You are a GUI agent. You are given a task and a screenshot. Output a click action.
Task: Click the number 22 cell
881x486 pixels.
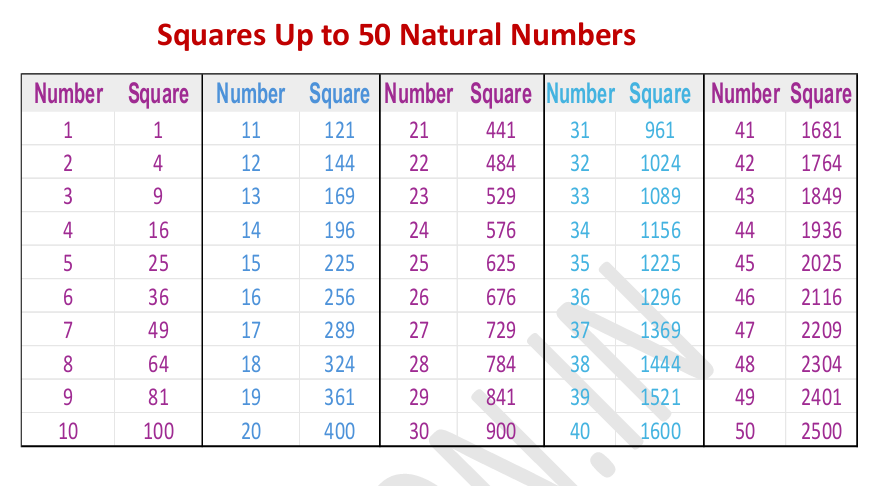[419, 163]
